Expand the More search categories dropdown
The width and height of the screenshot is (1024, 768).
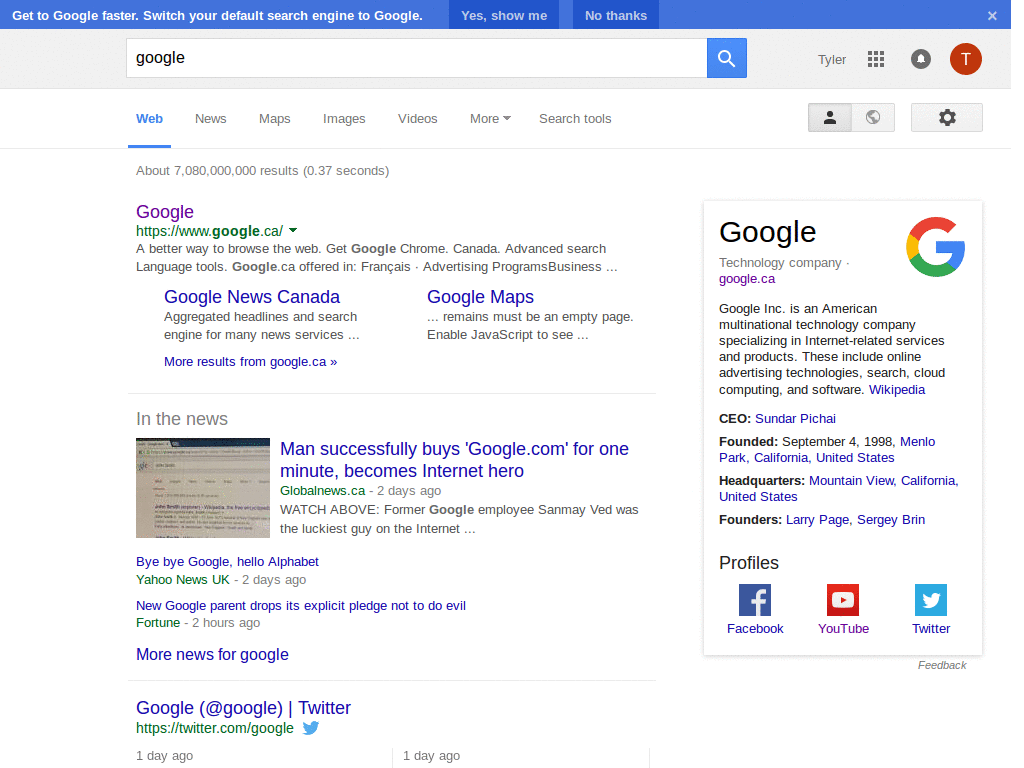[490, 119]
